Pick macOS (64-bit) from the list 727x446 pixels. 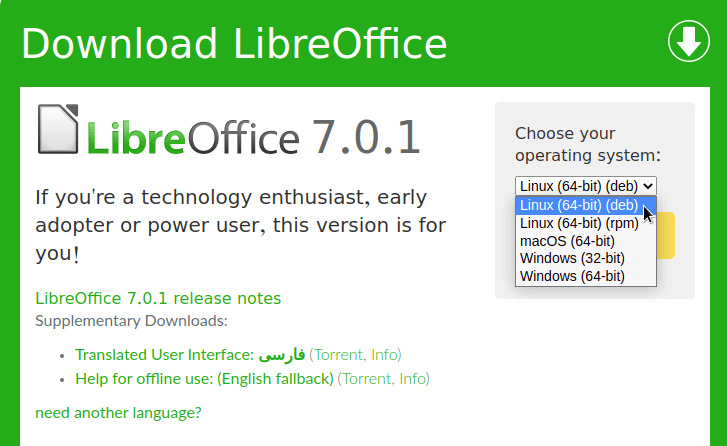coord(567,241)
